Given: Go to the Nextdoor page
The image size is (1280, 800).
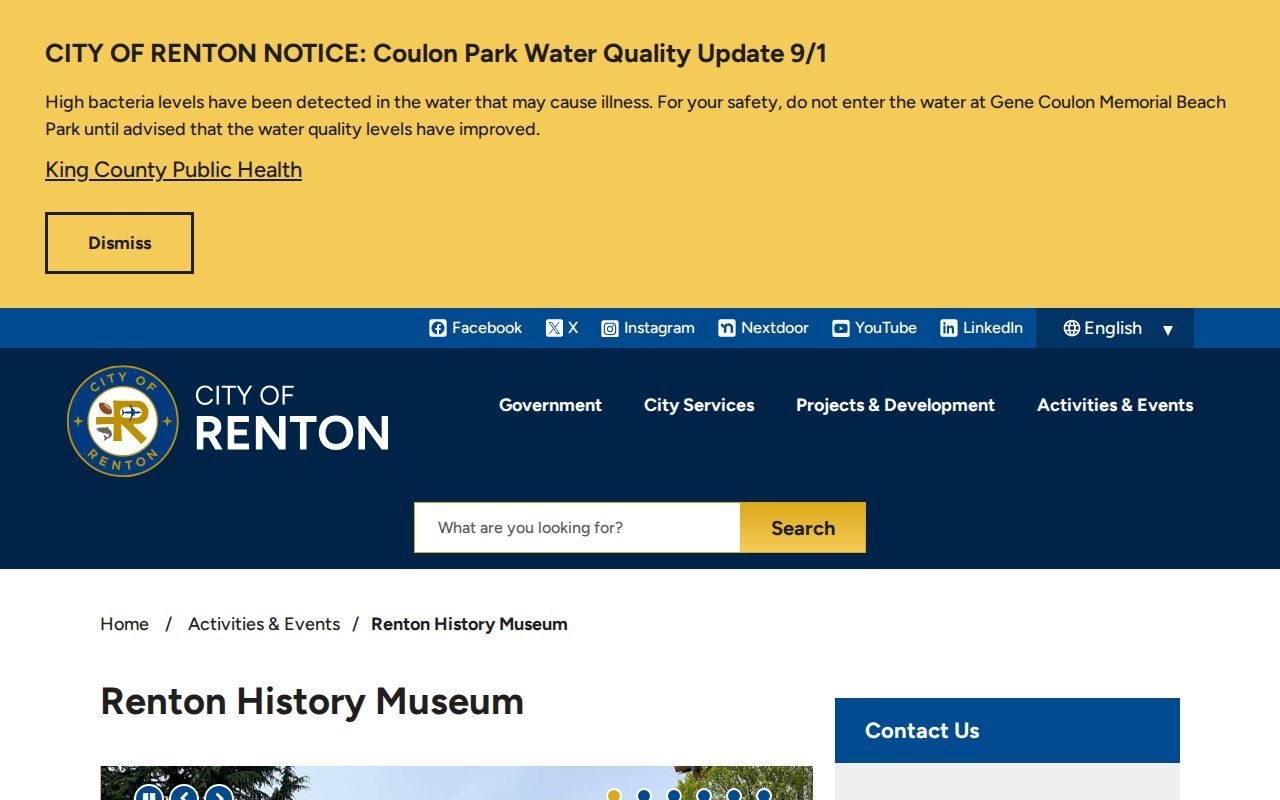Looking at the screenshot, I should click(764, 328).
